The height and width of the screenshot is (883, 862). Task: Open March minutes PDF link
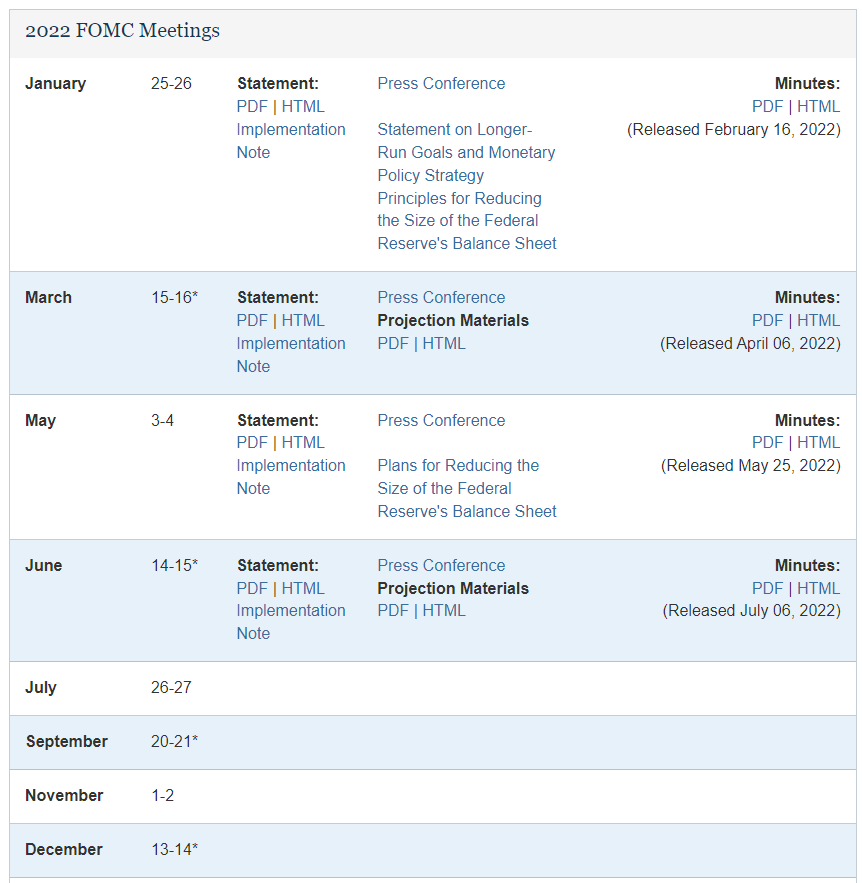(767, 320)
